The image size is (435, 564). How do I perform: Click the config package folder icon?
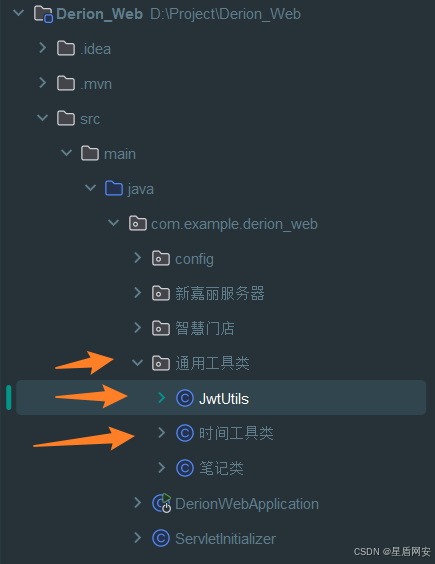[161, 258]
